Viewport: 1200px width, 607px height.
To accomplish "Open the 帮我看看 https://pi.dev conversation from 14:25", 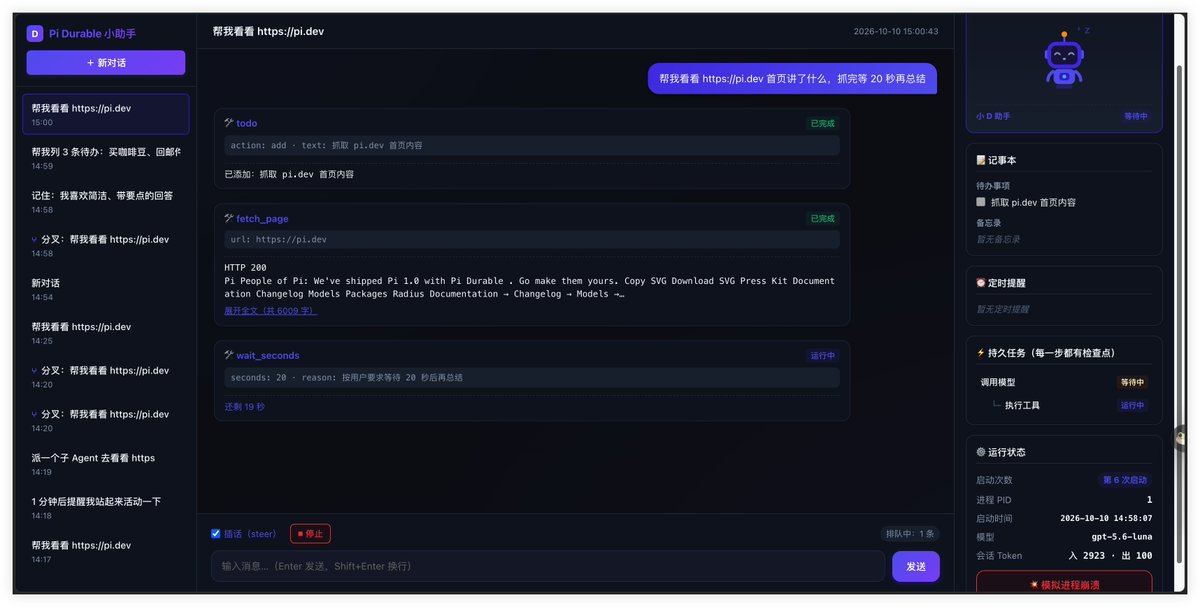I will pos(106,333).
